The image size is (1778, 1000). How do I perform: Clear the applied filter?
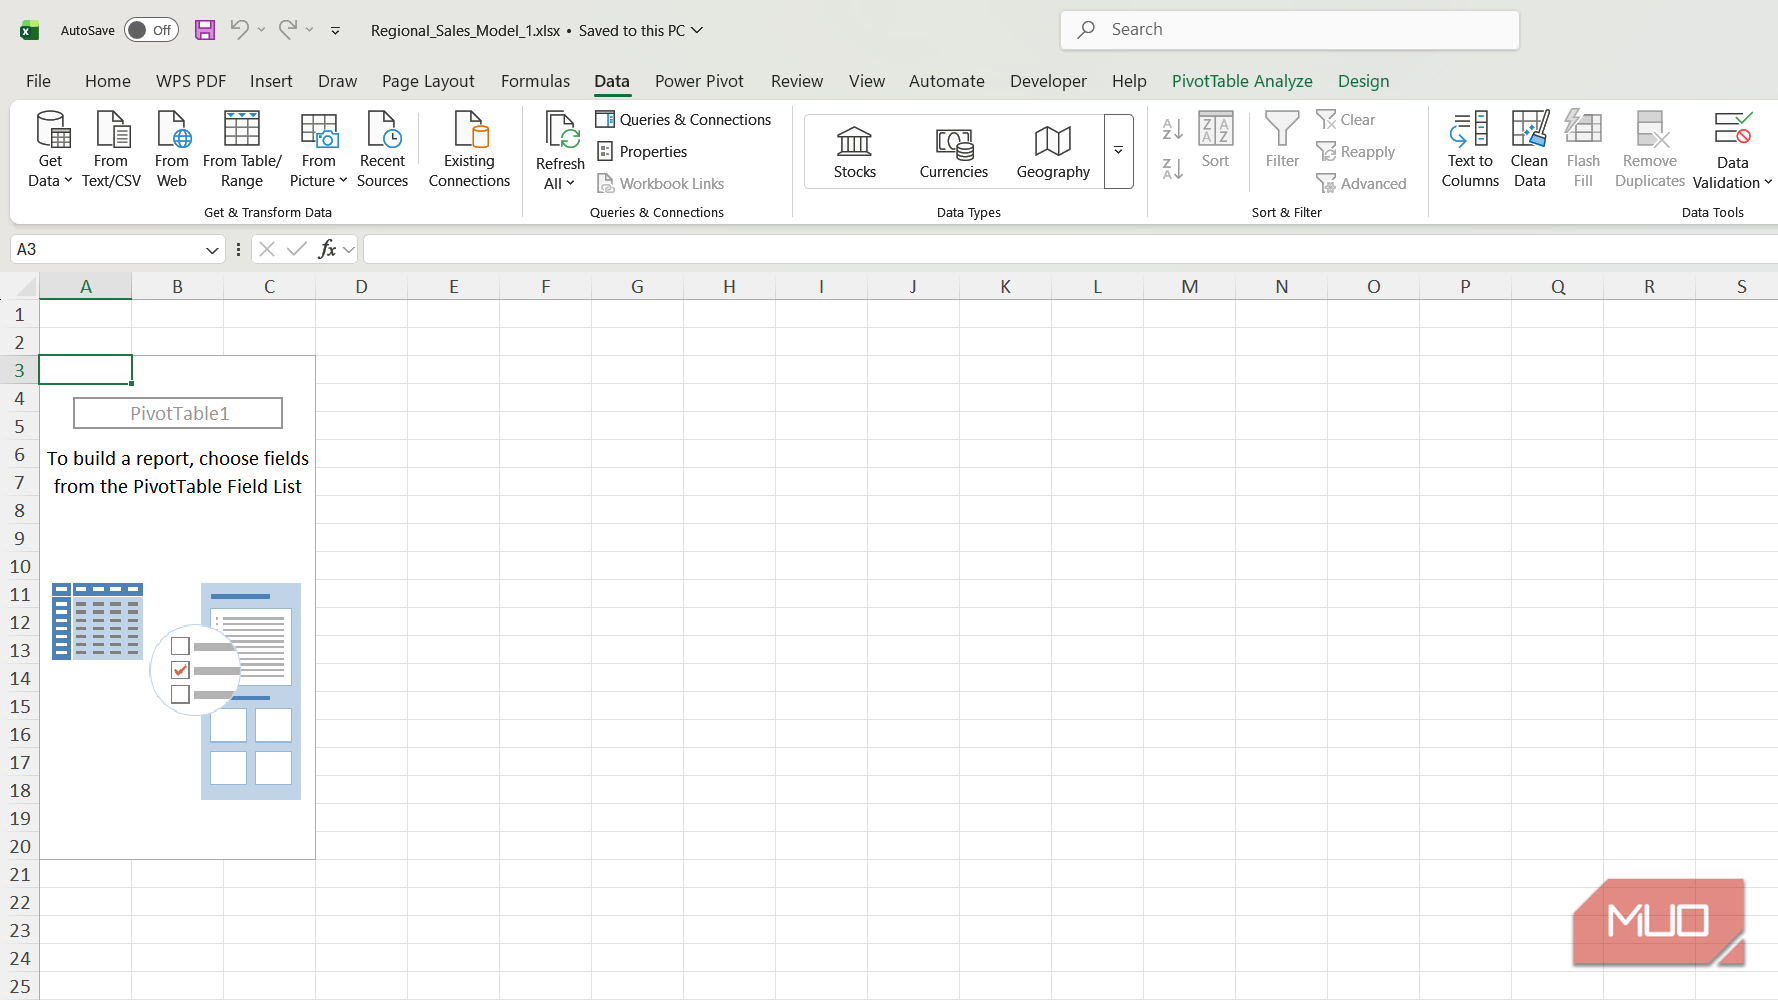1346,120
